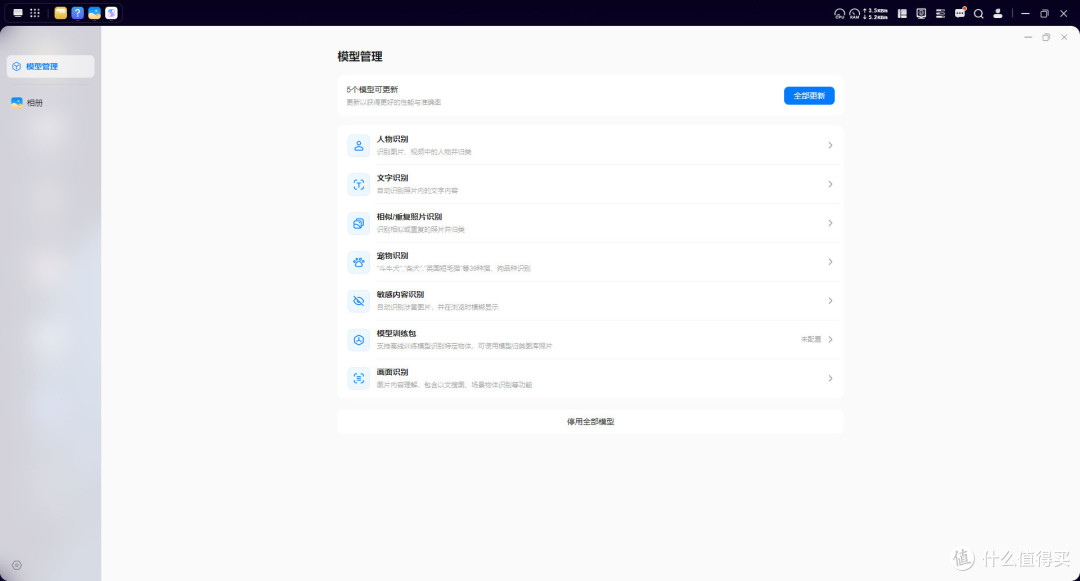Close the 模型管理 app window

[x=1064, y=37]
